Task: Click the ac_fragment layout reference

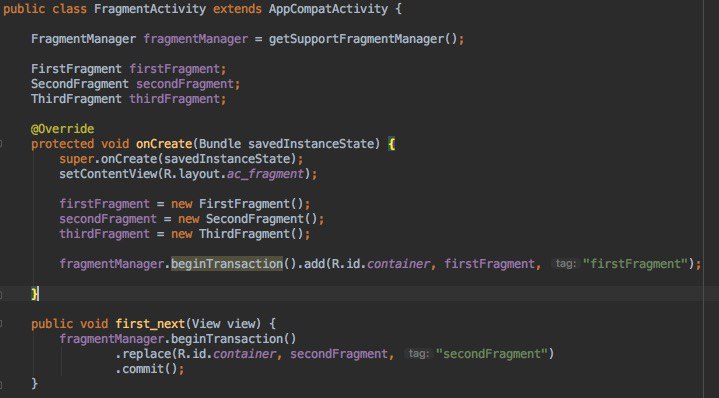Action: click(265, 174)
